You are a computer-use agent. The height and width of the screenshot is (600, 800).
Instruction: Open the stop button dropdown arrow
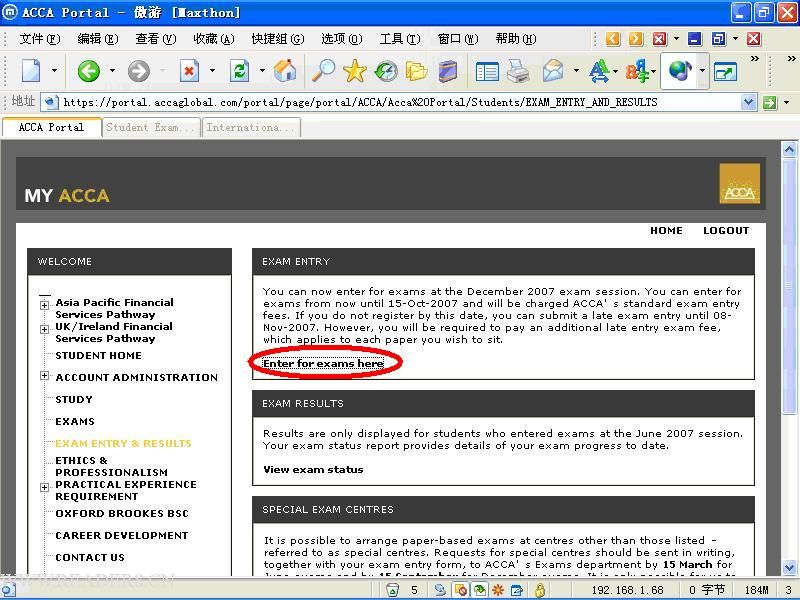pos(212,71)
